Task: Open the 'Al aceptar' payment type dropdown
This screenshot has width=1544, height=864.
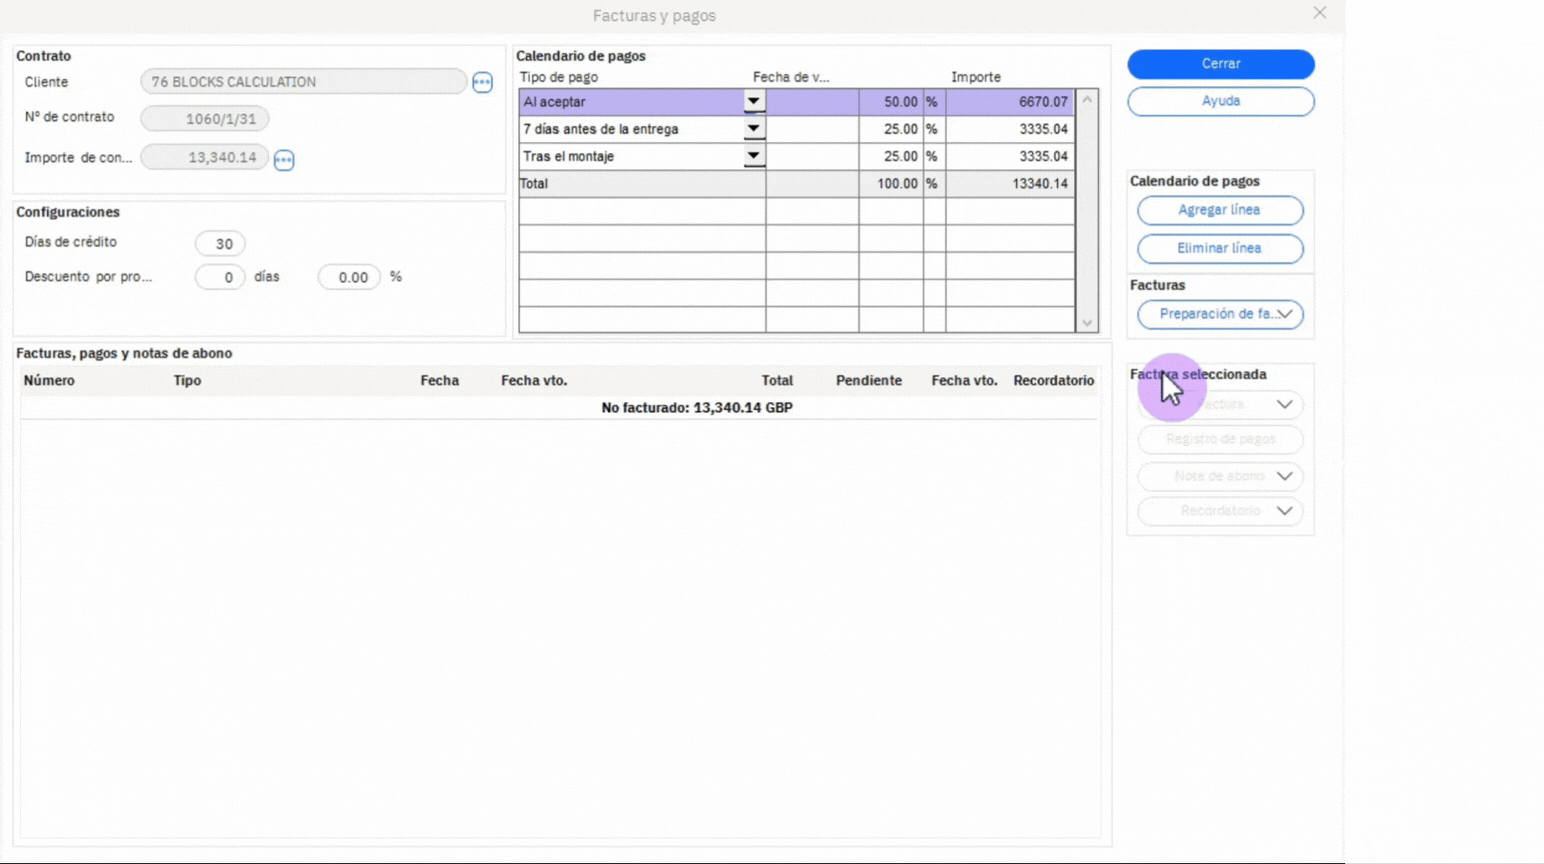Action: 753,101
